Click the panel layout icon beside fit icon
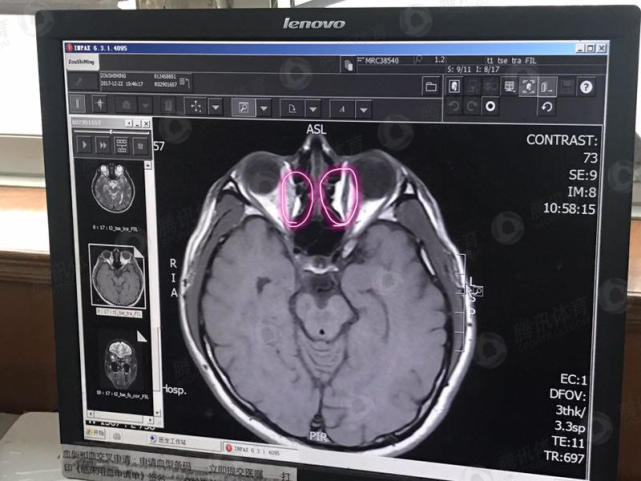The image size is (641, 481). [x=547, y=87]
